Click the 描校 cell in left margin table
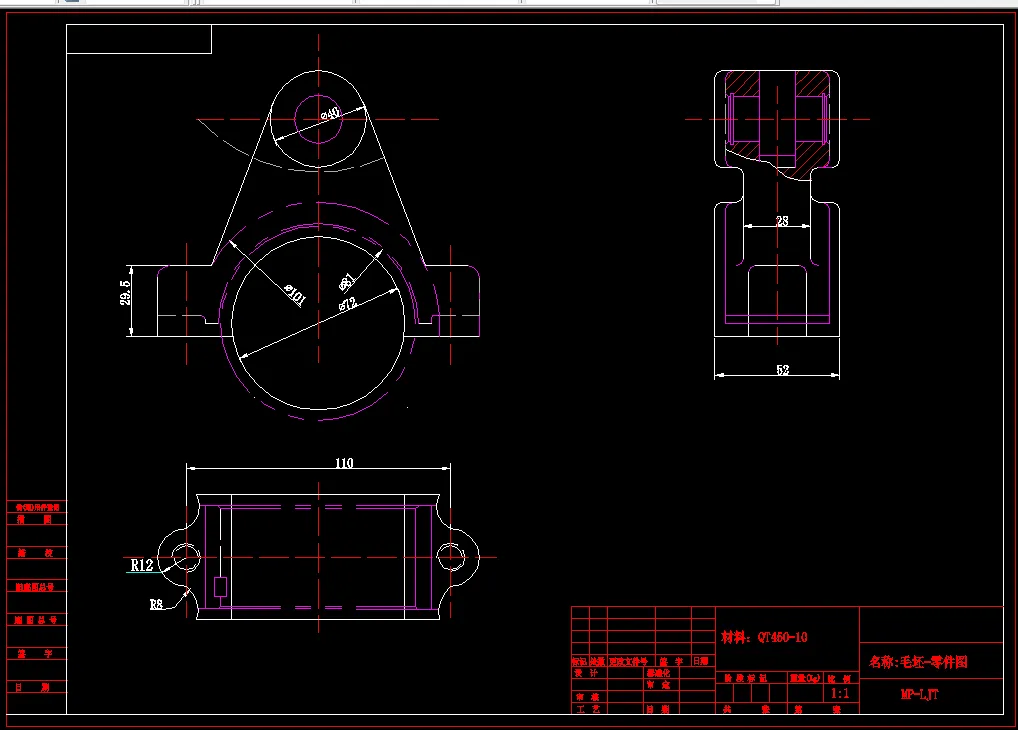The image size is (1018, 730). (35, 553)
